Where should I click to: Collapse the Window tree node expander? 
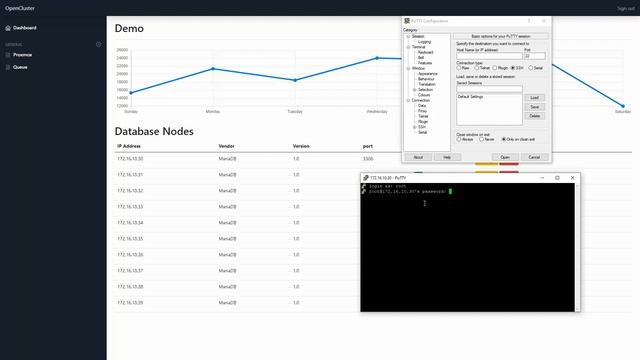pos(408,69)
